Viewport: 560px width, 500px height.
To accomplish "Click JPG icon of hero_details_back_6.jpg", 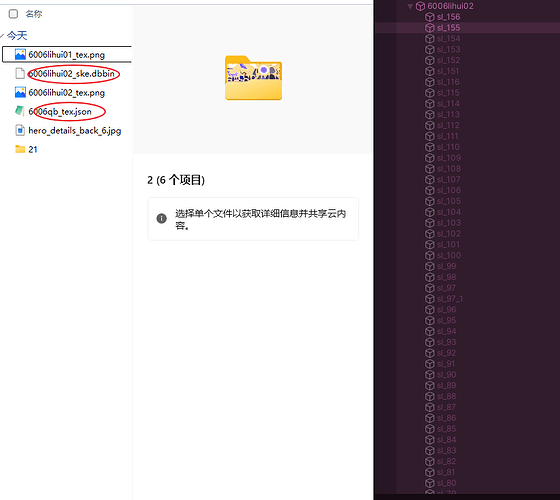I will 20,130.
